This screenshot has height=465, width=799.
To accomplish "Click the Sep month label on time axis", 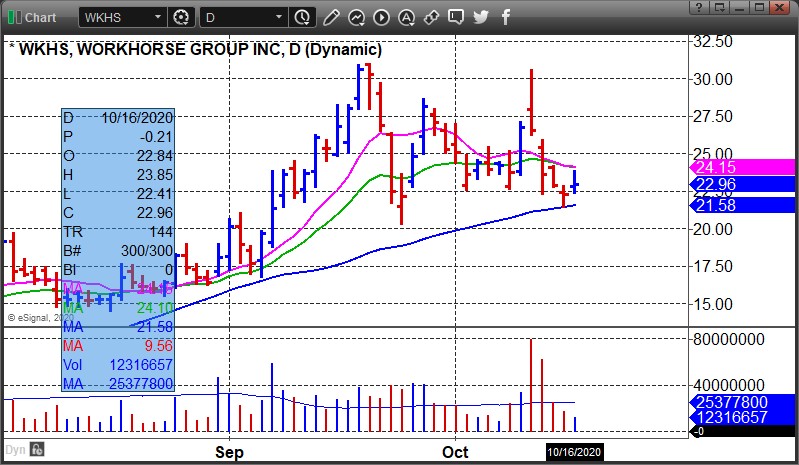I will (229, 452).
